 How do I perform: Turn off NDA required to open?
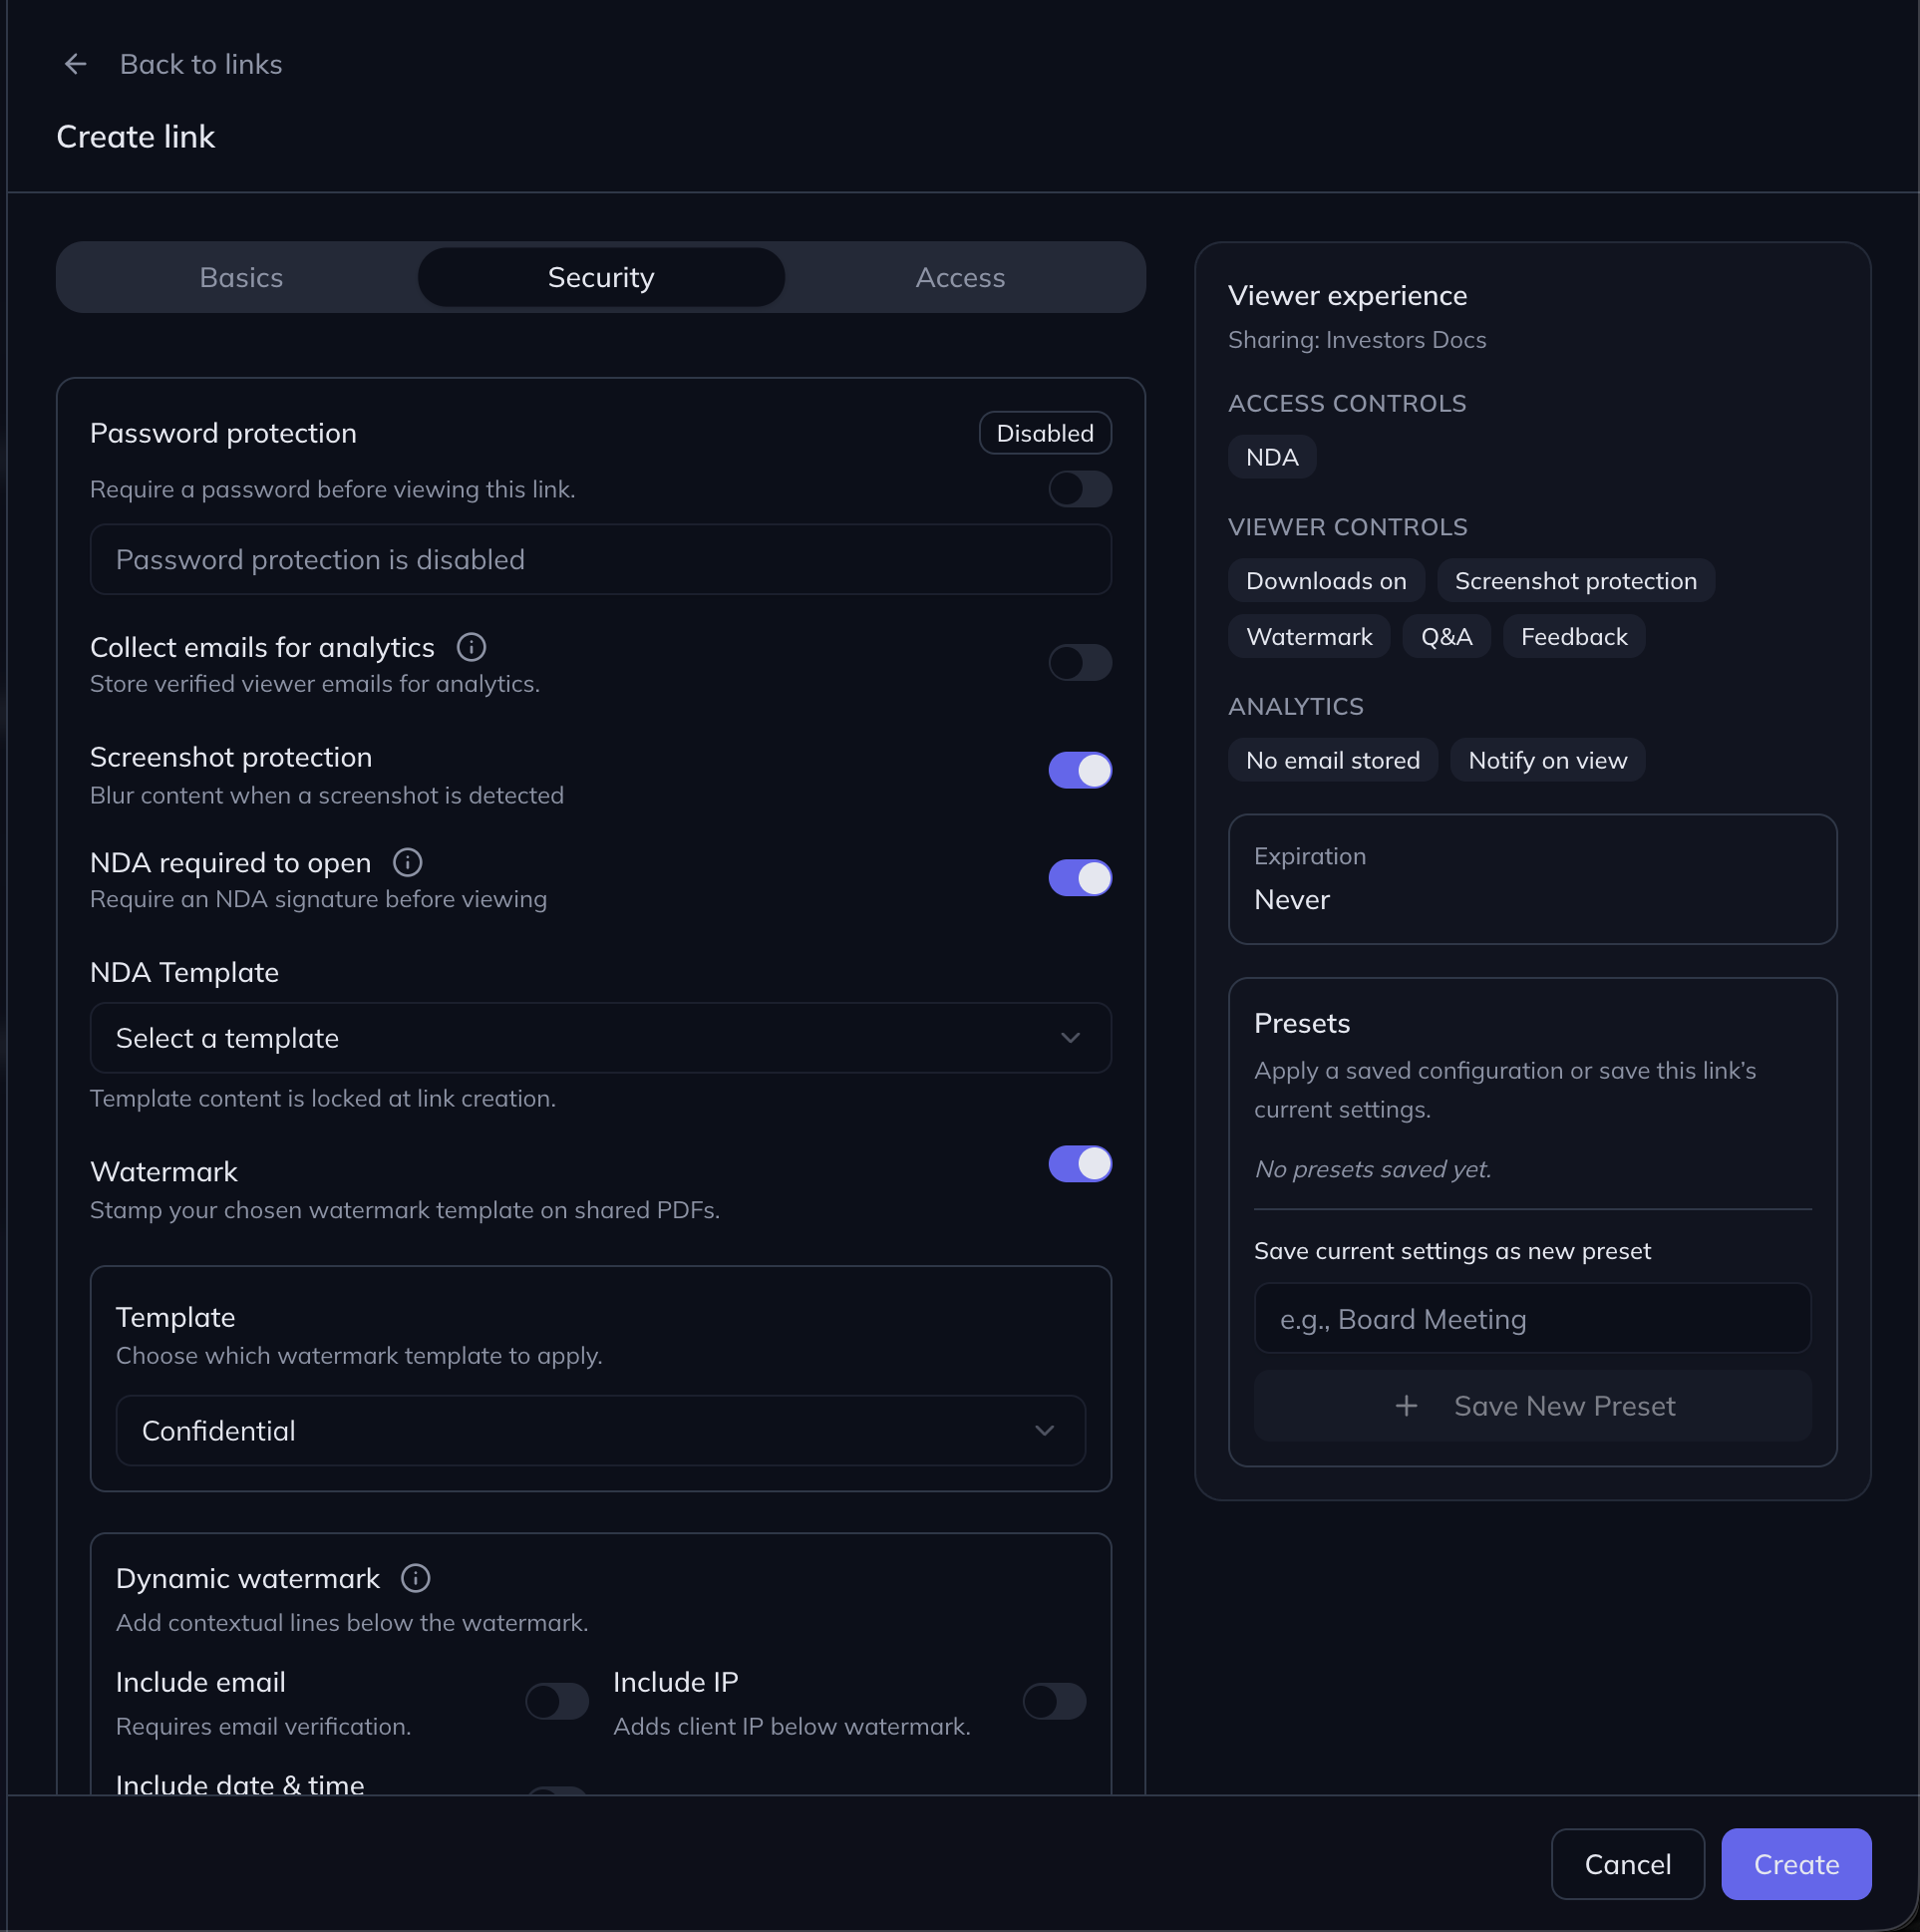point(1079,878)
